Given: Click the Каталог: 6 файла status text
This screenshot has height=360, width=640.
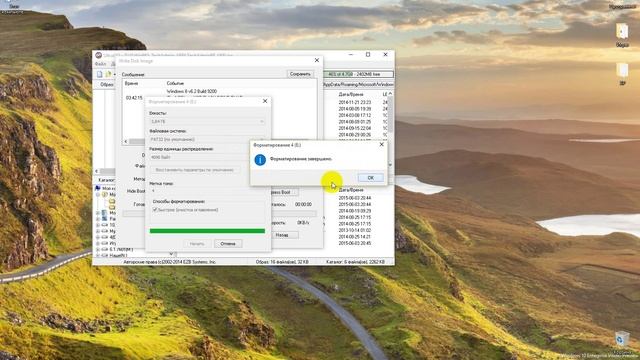Looking at the screenshot, I should coord(355,262).
